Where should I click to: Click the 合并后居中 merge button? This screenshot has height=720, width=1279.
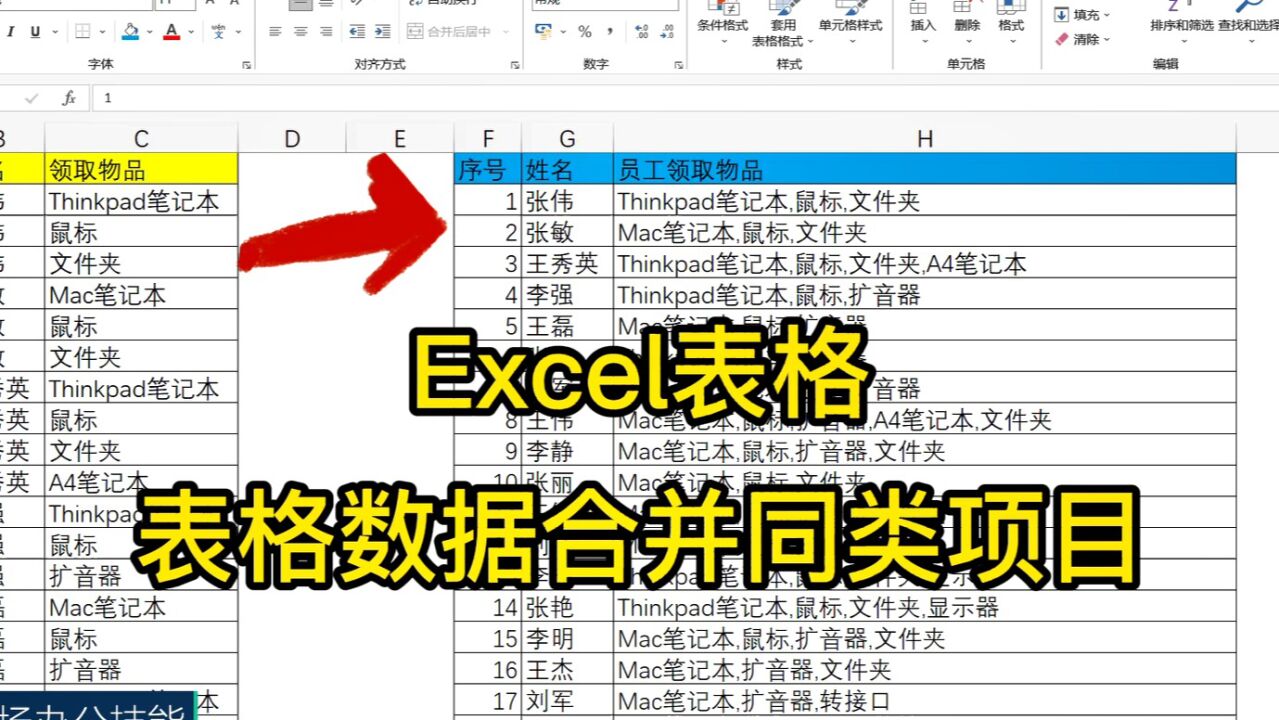[x=450, y=32]
